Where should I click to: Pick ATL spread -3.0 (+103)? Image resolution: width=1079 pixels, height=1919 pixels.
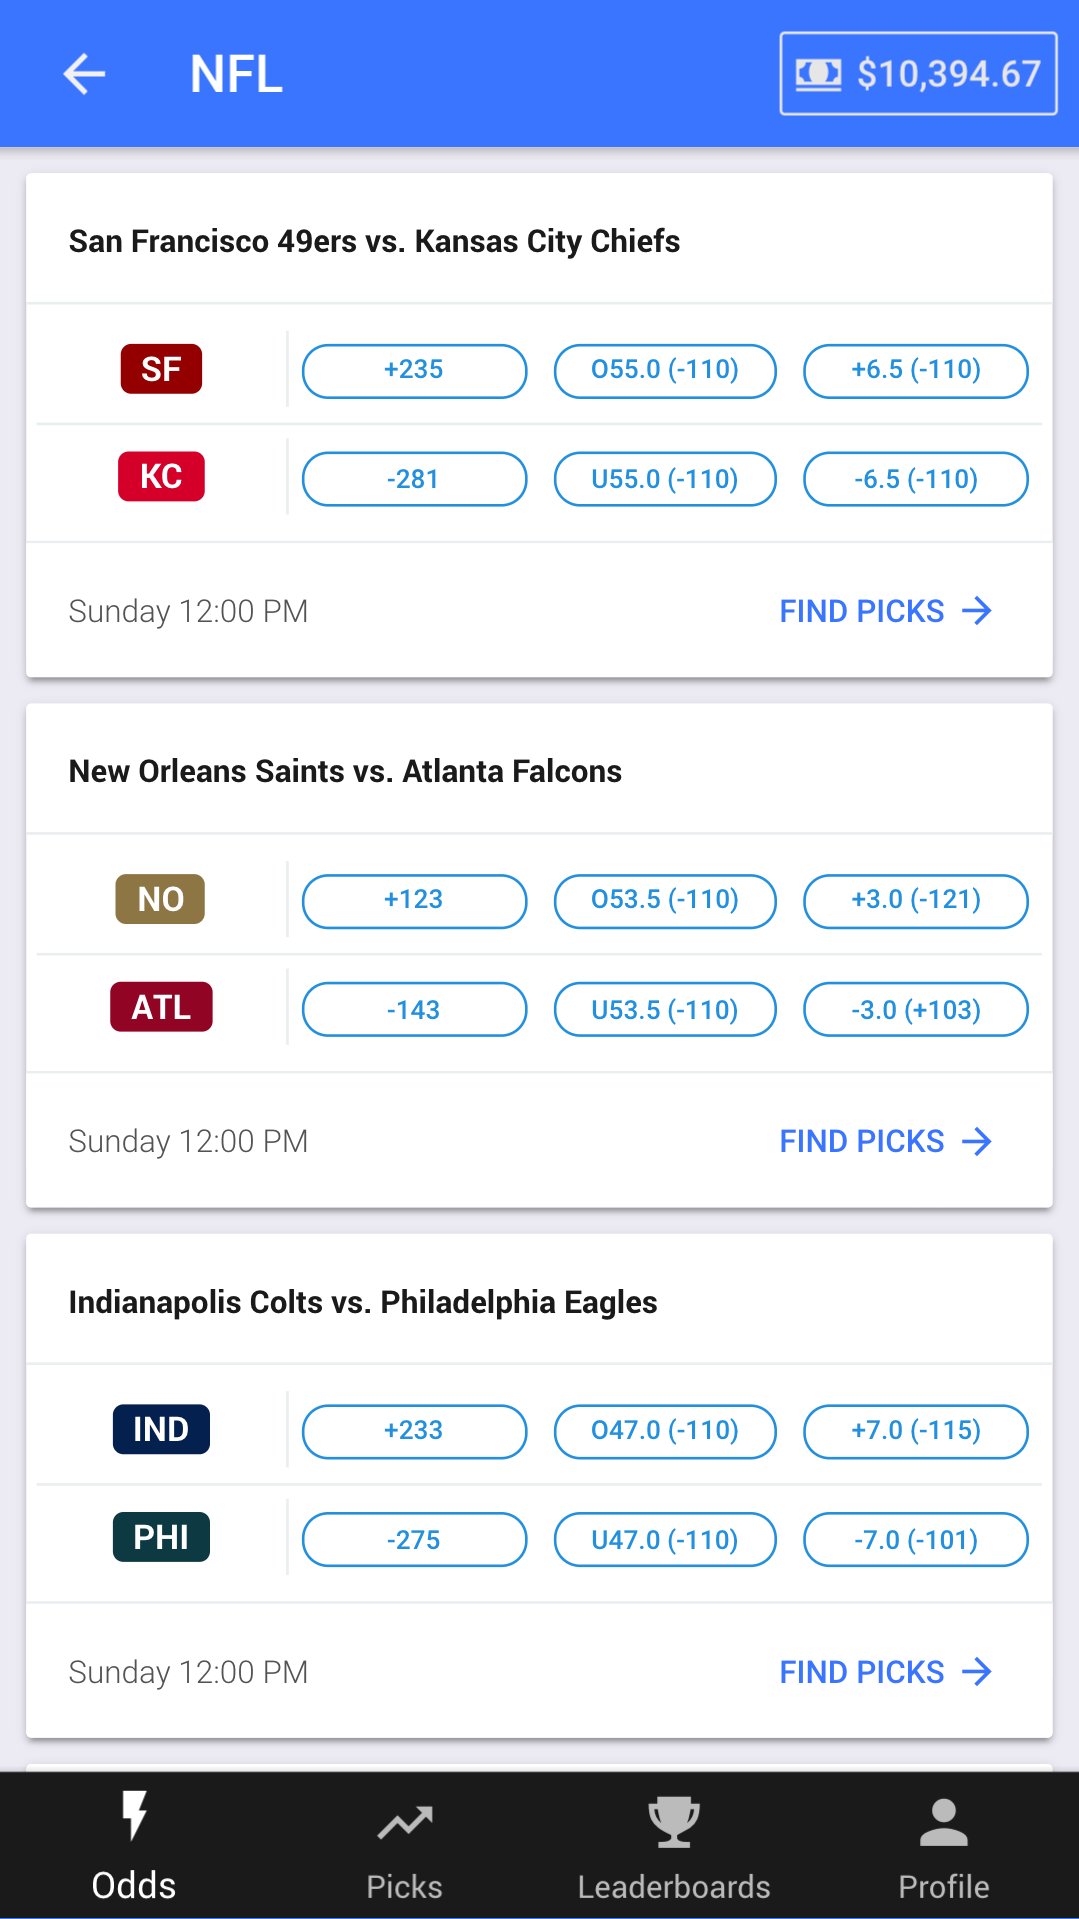(x=915, y=1010)
